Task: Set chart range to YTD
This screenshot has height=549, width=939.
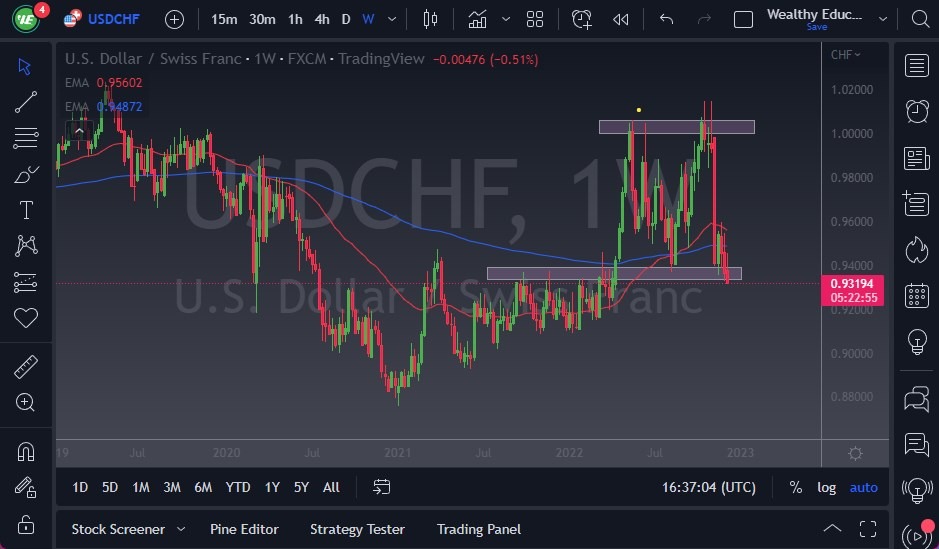Action: tap(238, 487)
